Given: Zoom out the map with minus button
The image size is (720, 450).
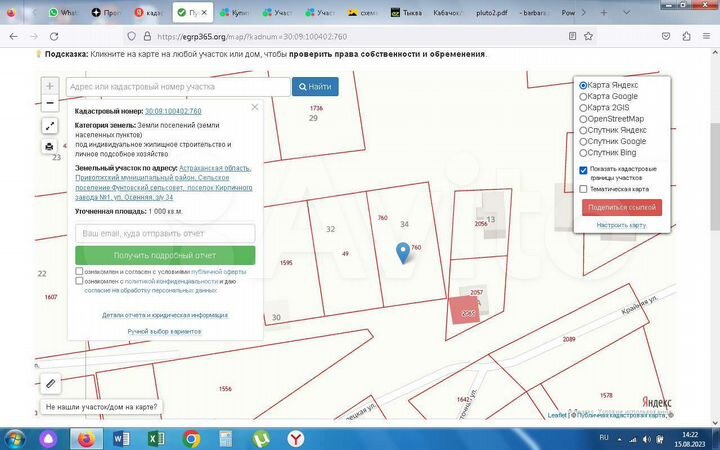Looking at the screenshot, I should coord(50,103).
